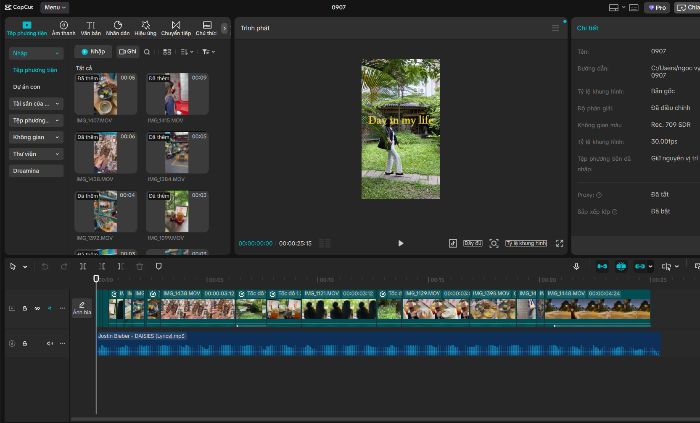
Task: Mute the audio track speaker
Action: 50,344
